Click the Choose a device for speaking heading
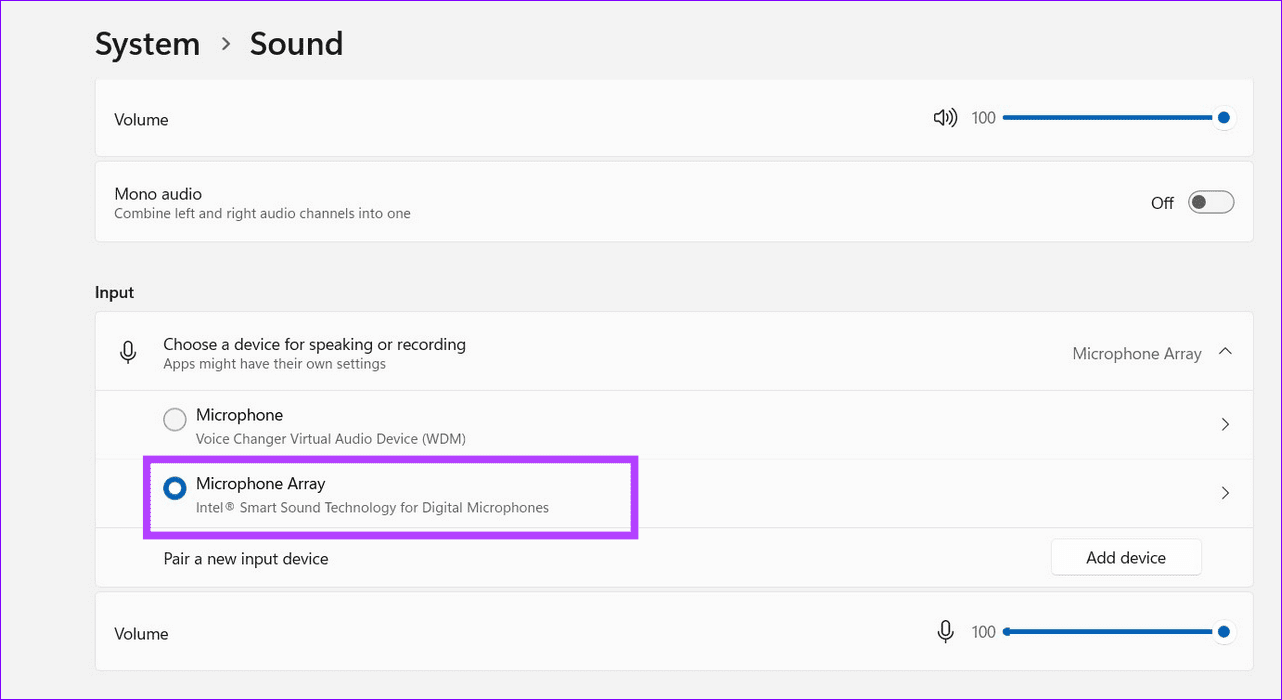This screenshot has width=1282, height=700. (x=314, y=344)
